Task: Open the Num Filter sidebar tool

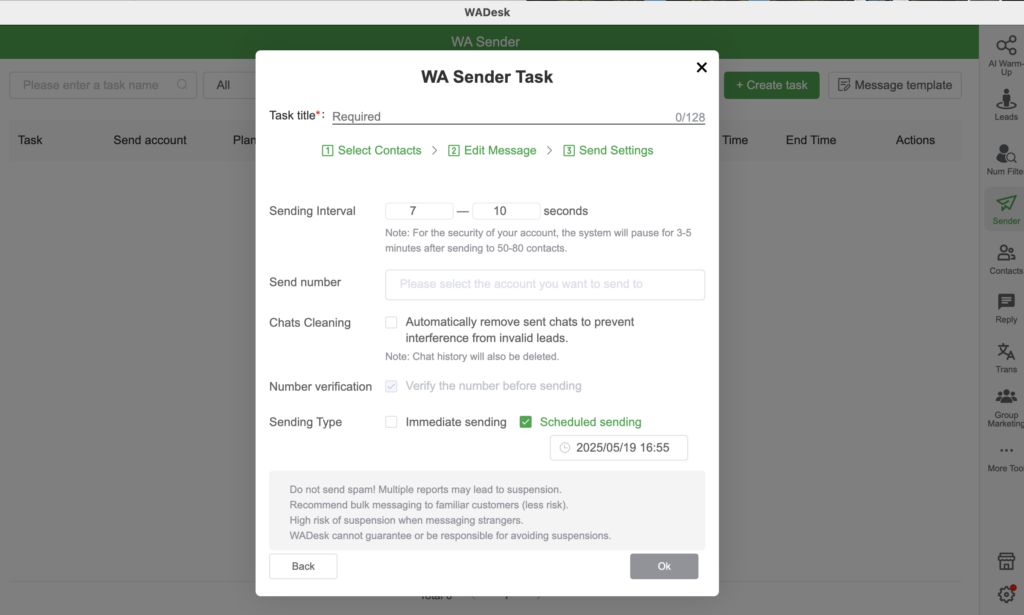Action: 1006,154
